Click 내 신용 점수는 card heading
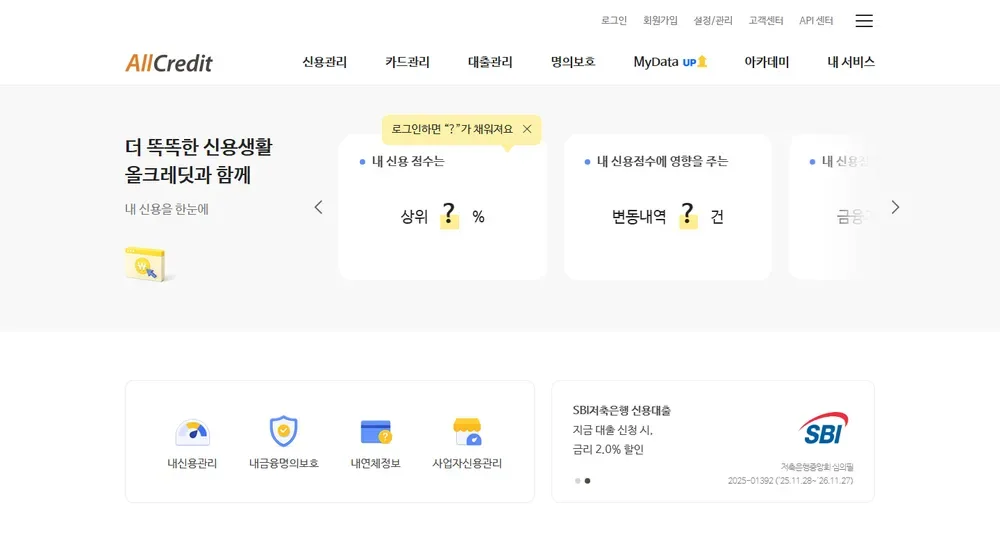This screenshot has width=1000, height=542. click(408, 161)
